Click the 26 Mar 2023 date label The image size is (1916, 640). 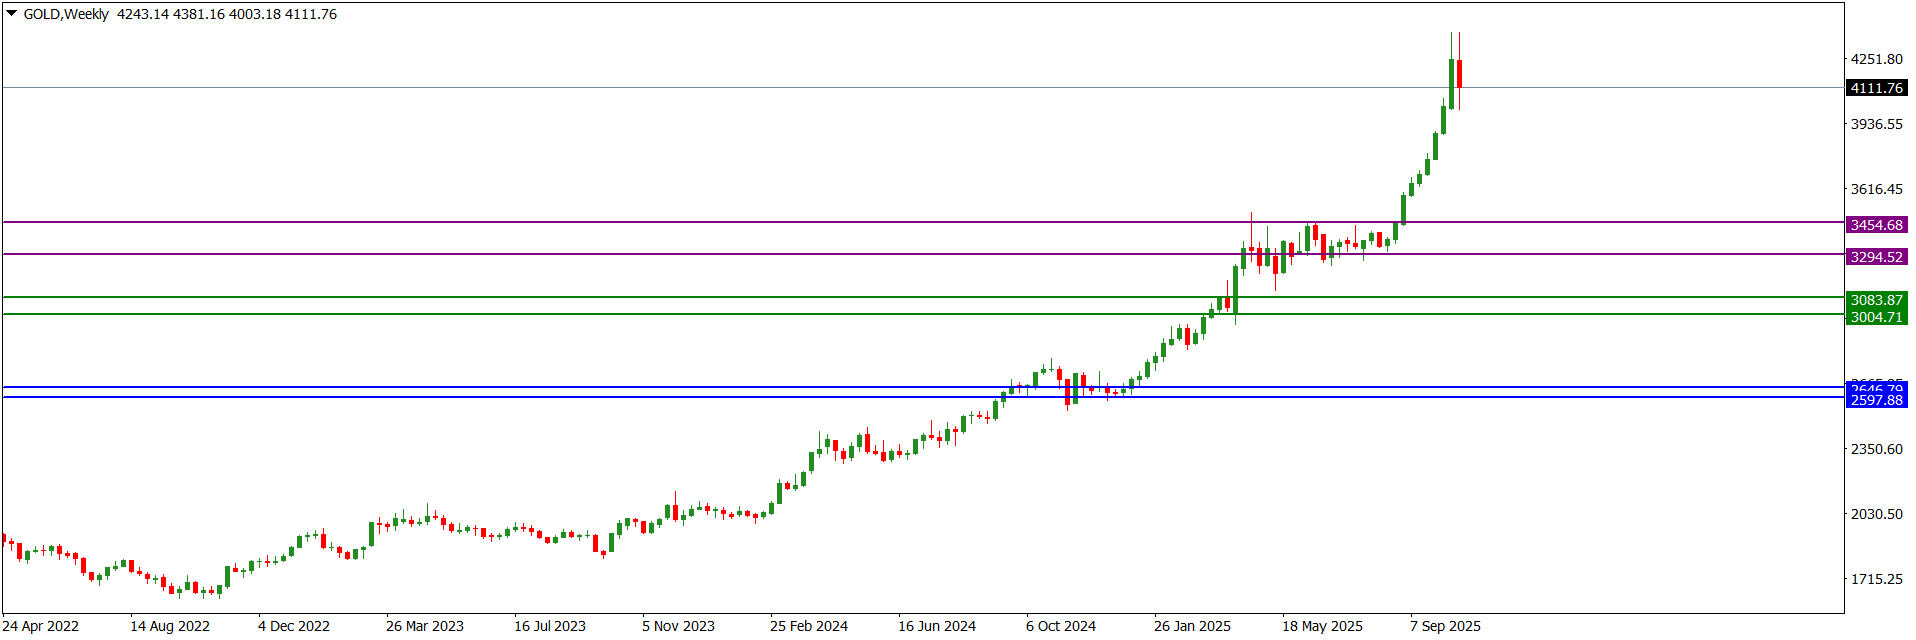pos(425,626)
